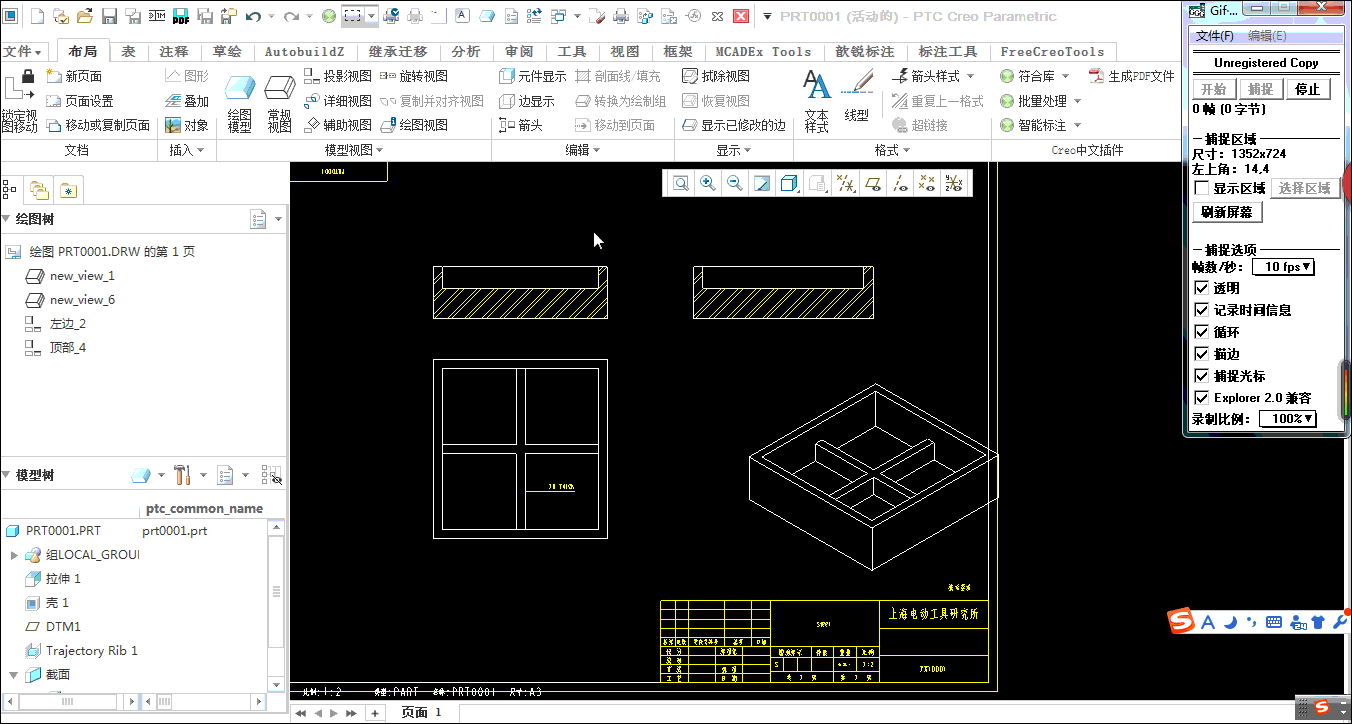The image size is (1352, 724).
Task: Click the Edge Display (边显示) button
Action: click(526, 101)
